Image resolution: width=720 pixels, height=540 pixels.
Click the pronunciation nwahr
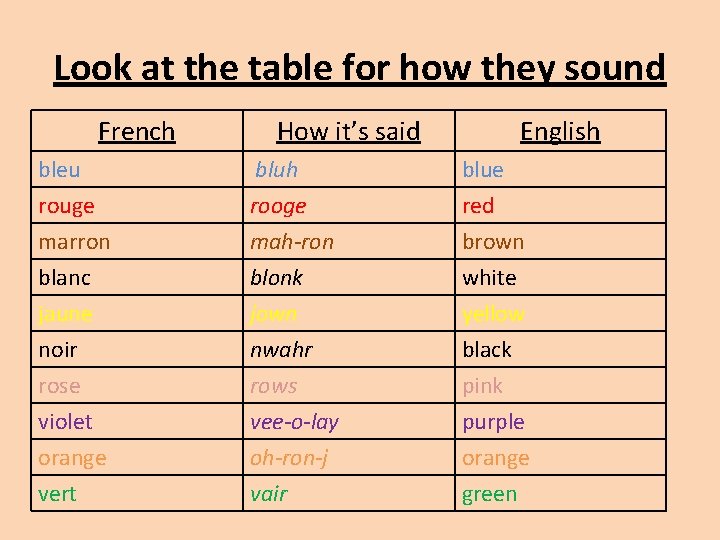pos(281,350)
